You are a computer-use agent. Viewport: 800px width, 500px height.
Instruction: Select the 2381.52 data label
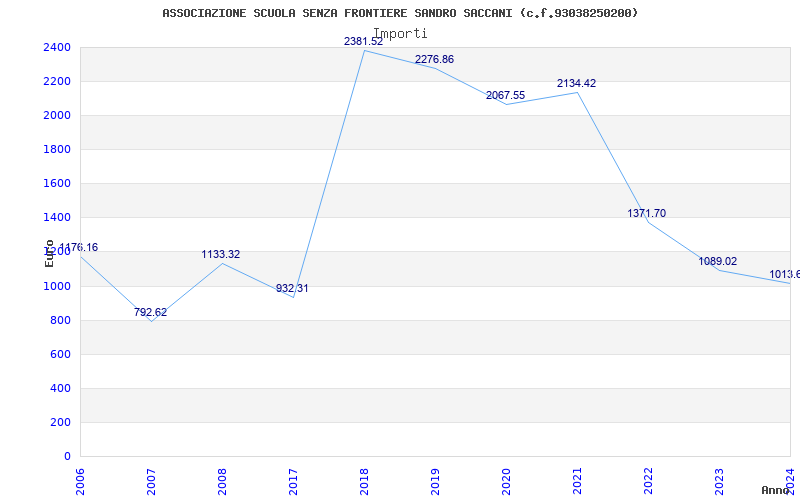pos(363,42)
